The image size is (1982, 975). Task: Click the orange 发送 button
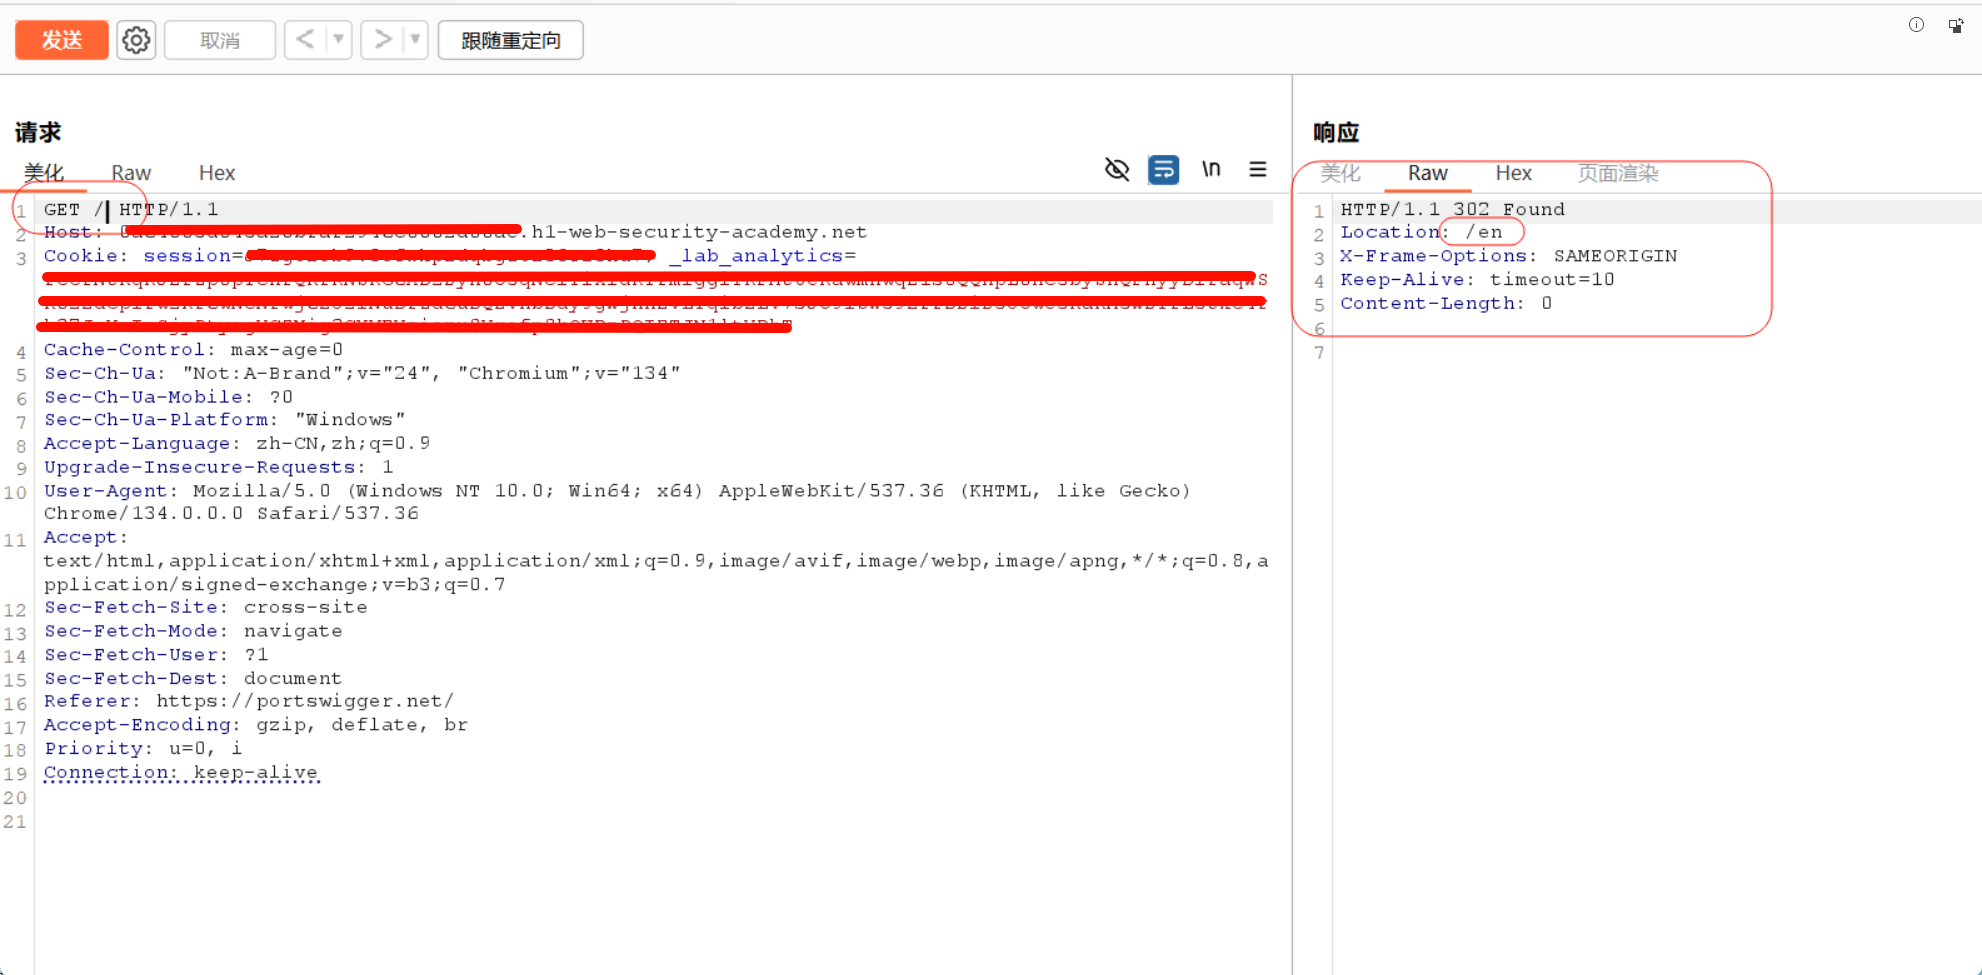point(62,40)
